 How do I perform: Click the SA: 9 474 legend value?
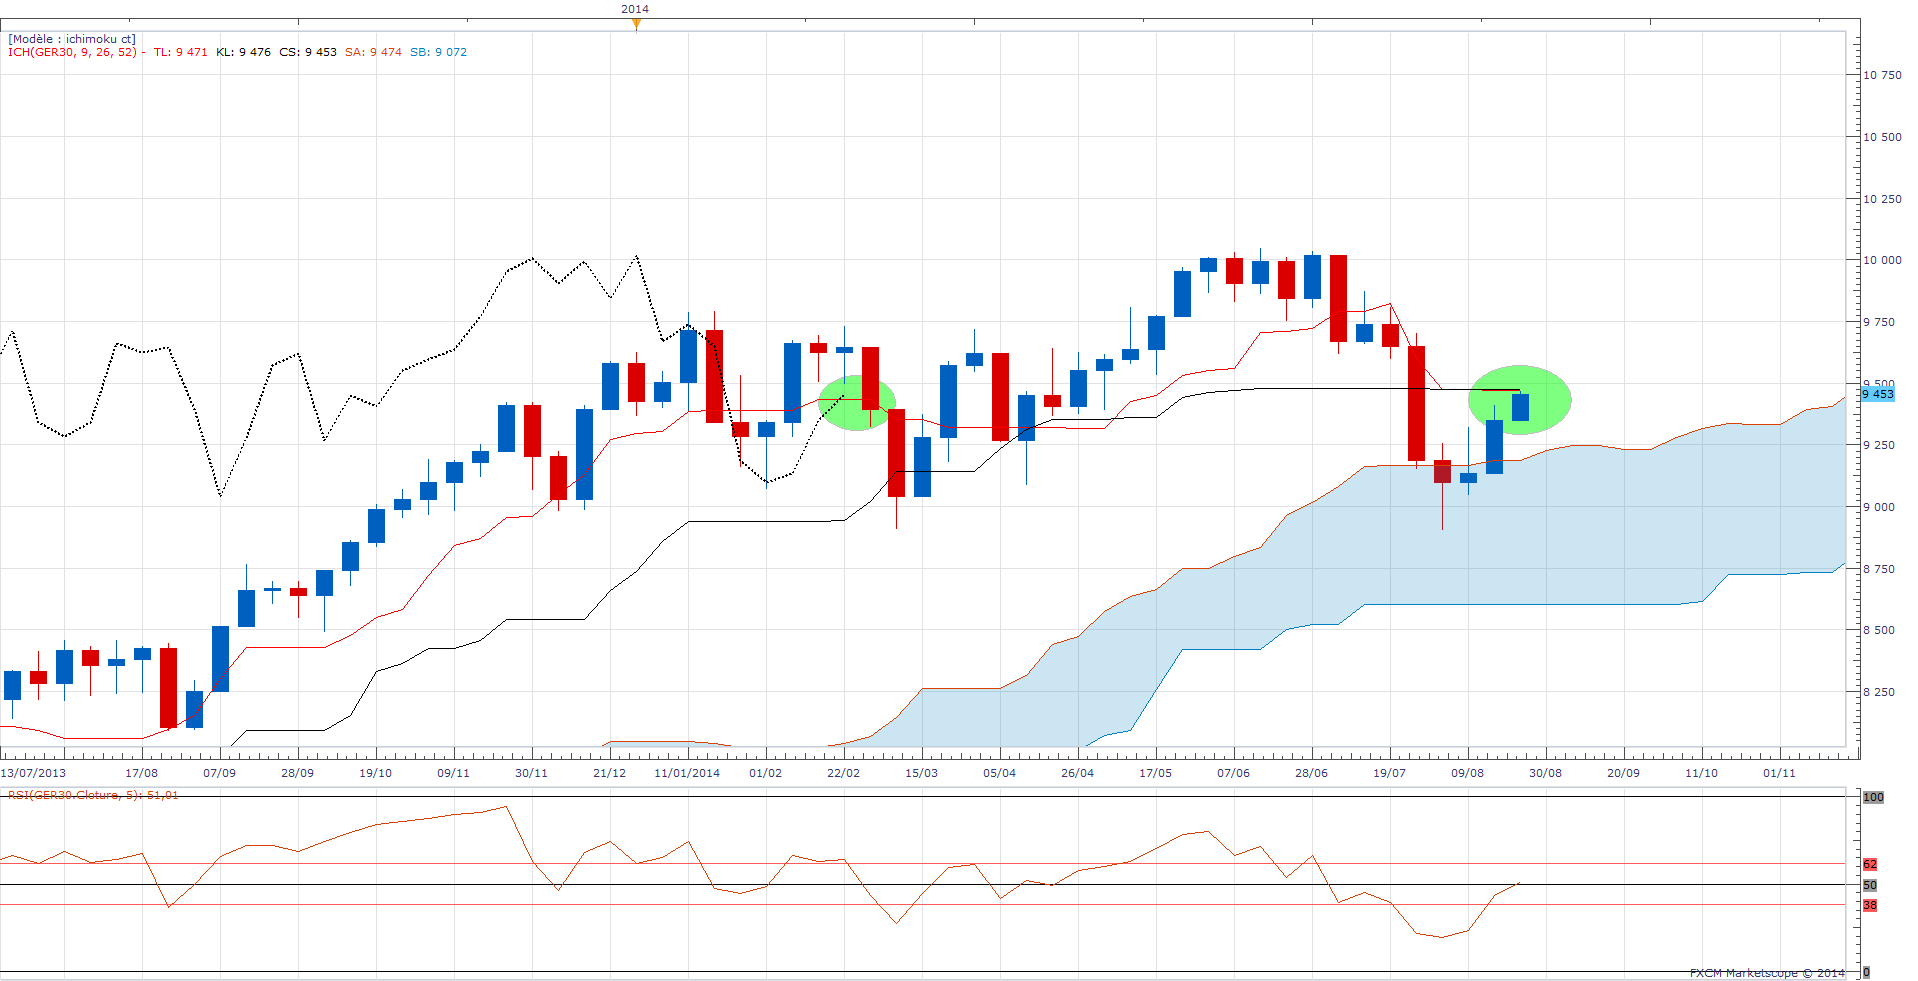pos(373,52)
